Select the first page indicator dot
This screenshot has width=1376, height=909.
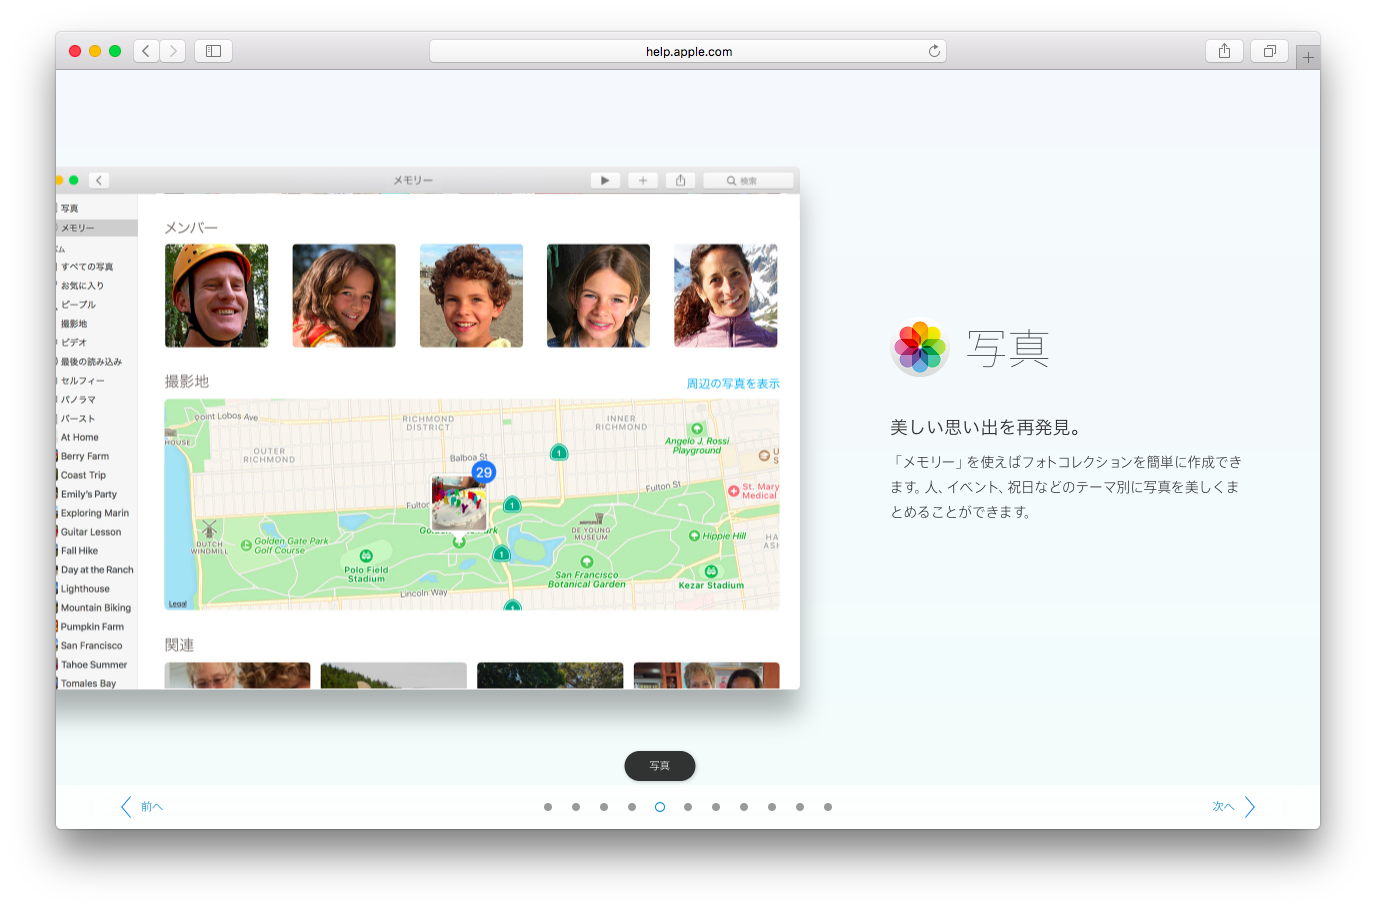click(x=548, y=807)
